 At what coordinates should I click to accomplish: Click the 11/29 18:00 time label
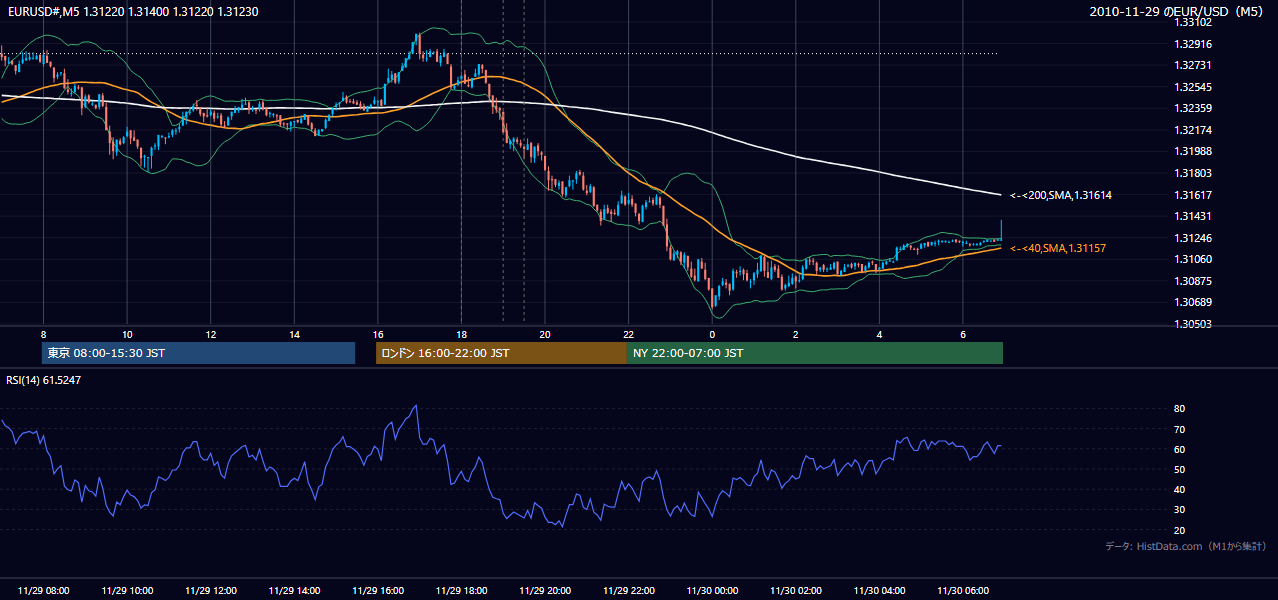[461, 591]
